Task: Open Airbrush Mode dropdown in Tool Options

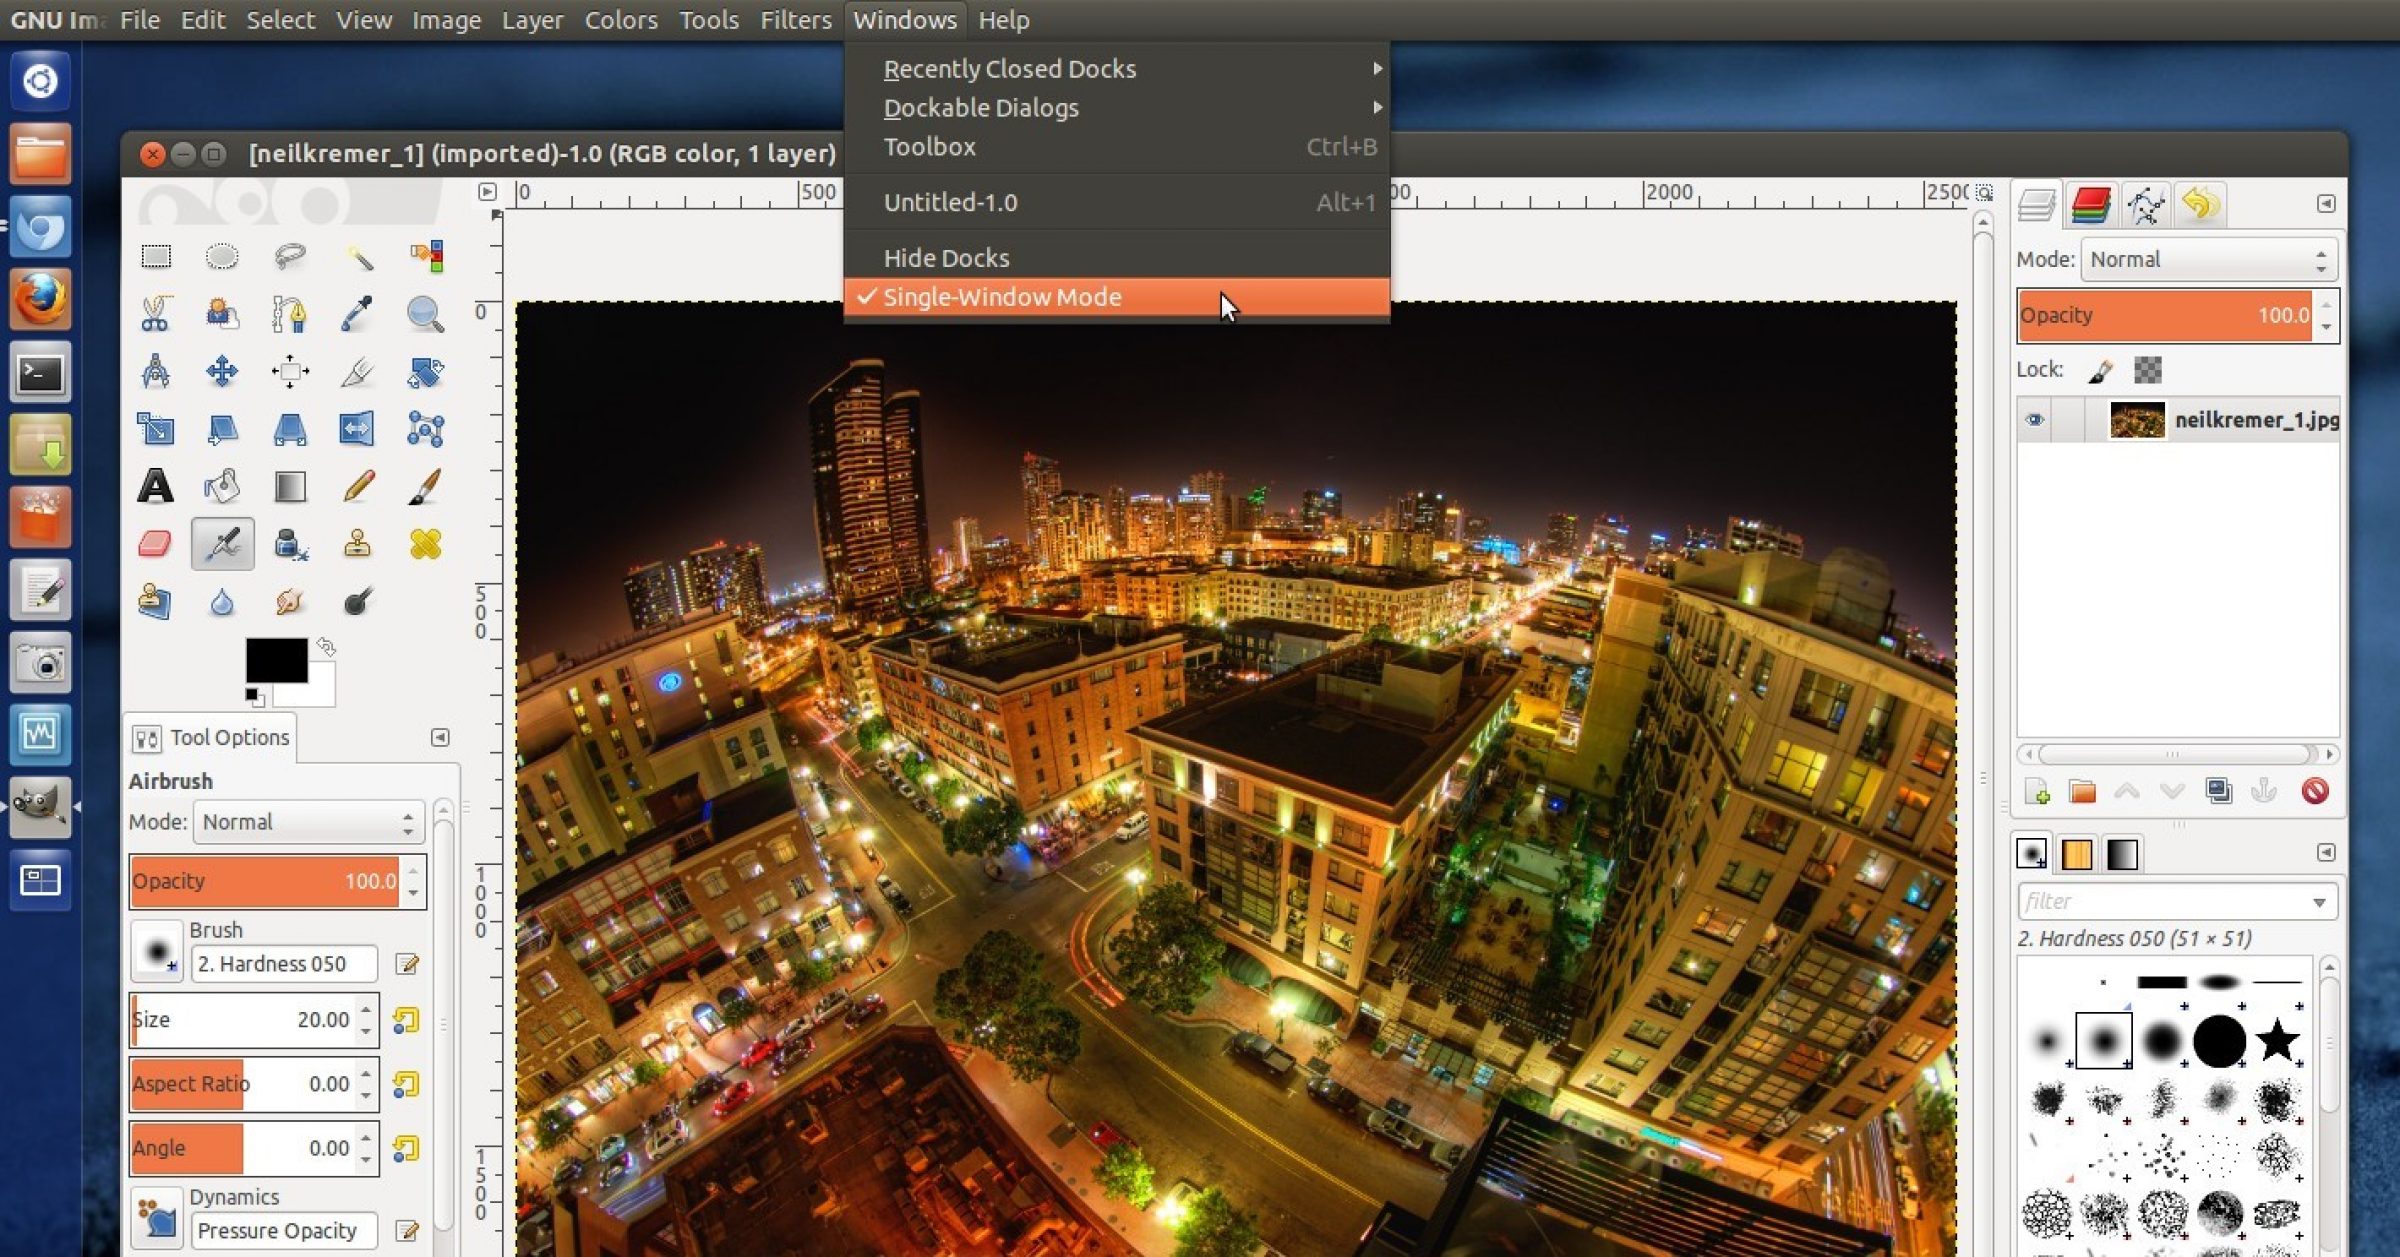Action: (308, 822)
